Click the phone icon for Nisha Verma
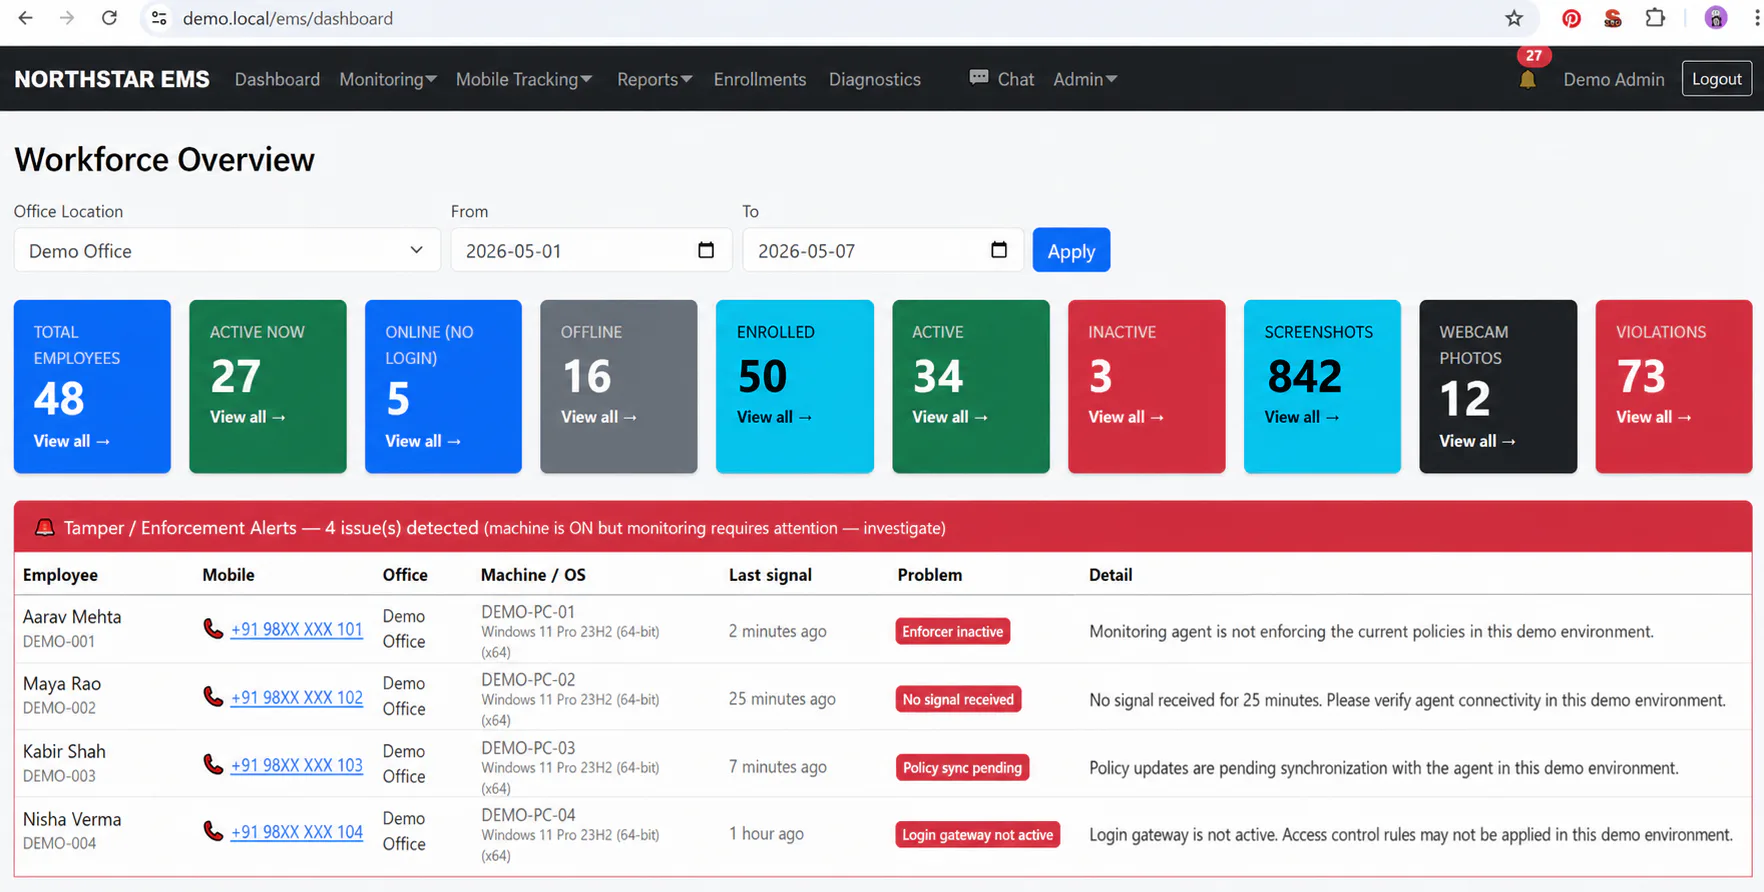Viewport: 1764px width, 892px height. point(213,832)
